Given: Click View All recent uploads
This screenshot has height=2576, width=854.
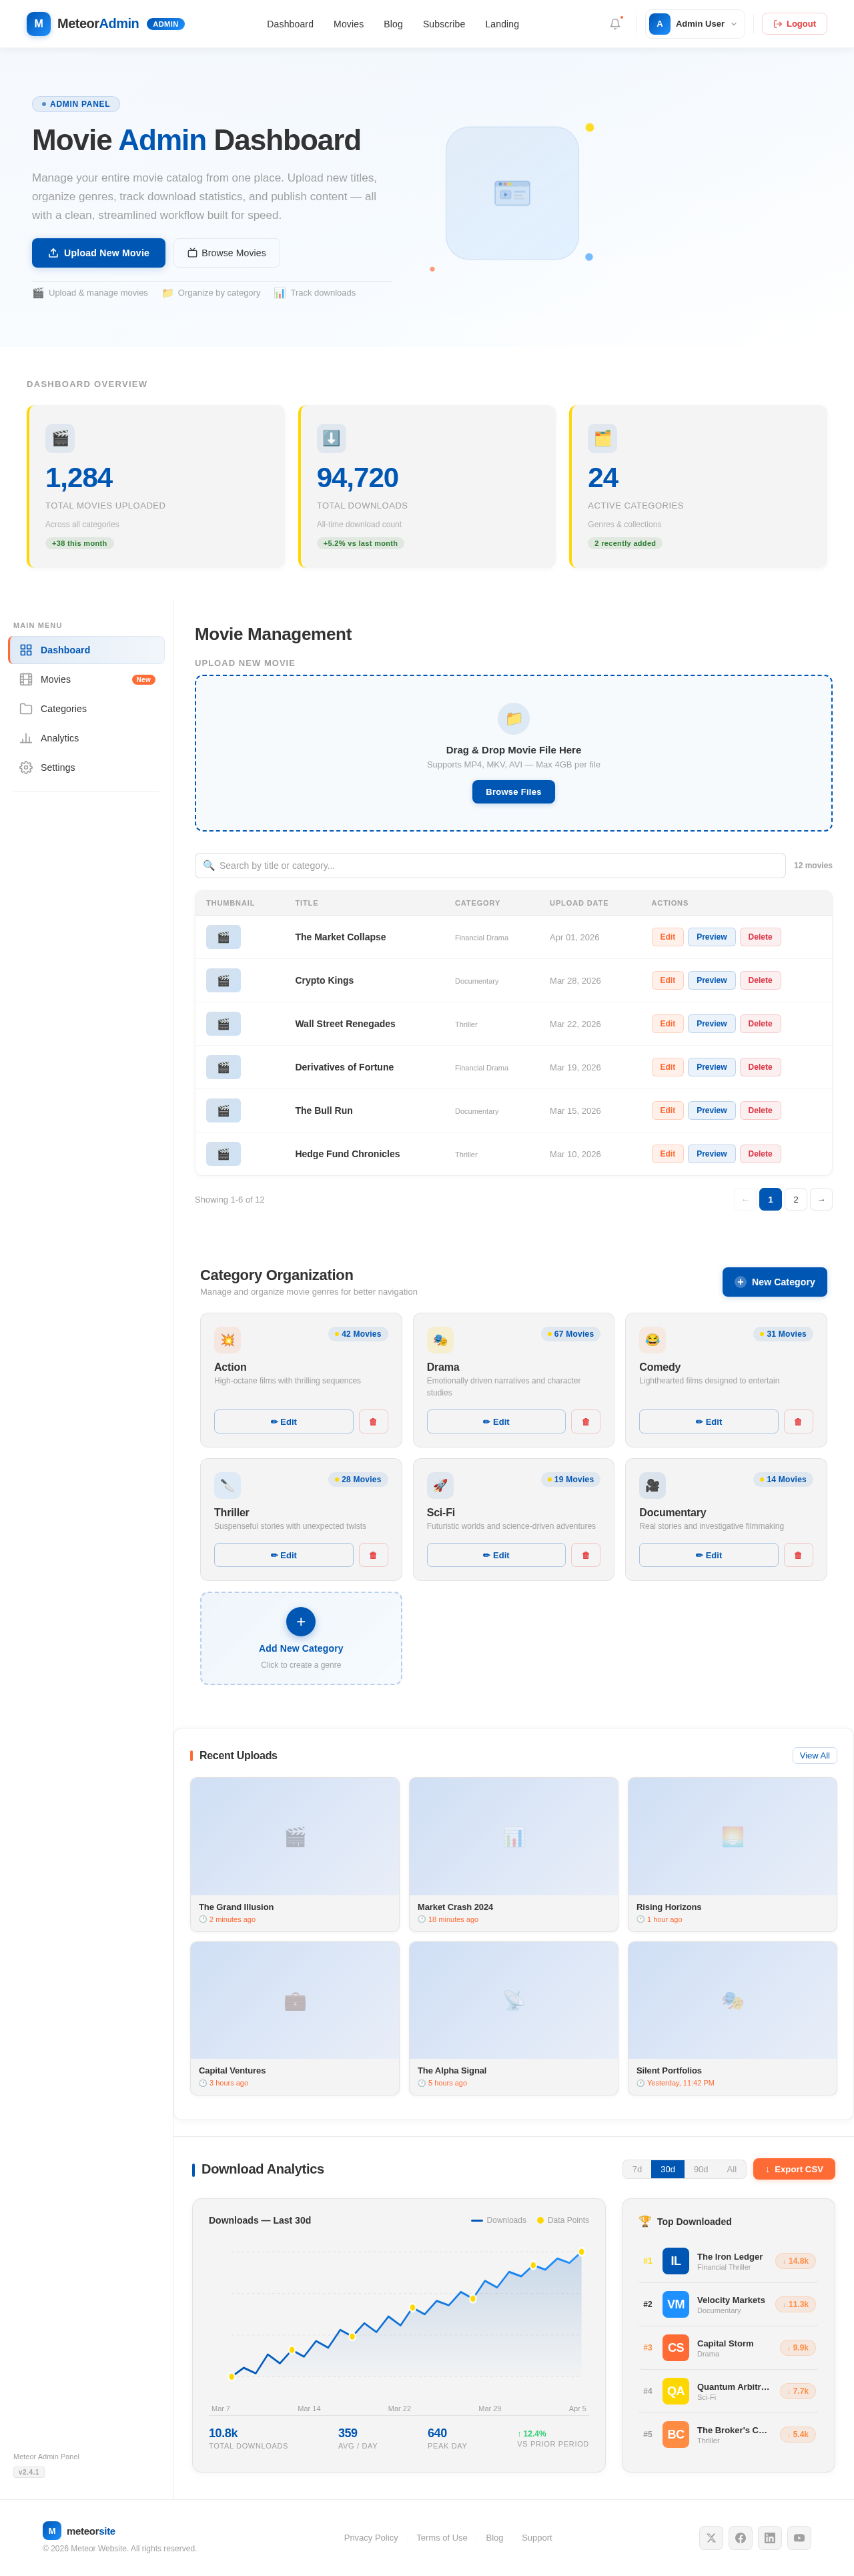Looking at the screenshot, I should (x=814, y=1756).
